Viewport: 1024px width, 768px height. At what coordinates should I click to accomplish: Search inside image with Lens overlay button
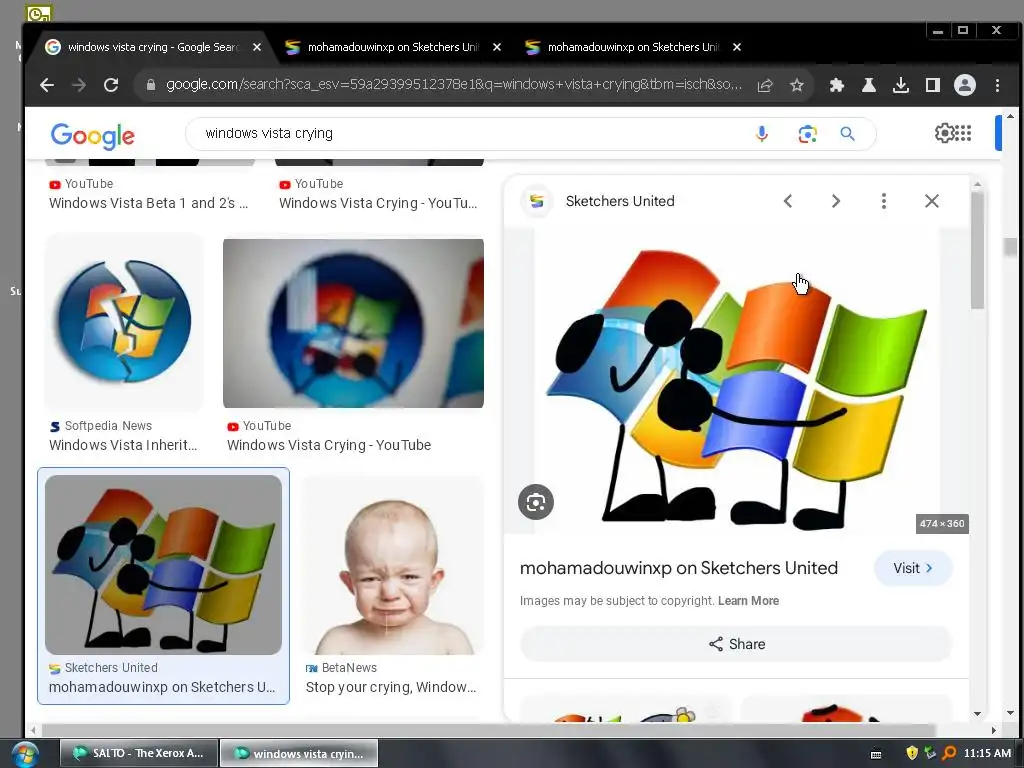tap(536, 502)
